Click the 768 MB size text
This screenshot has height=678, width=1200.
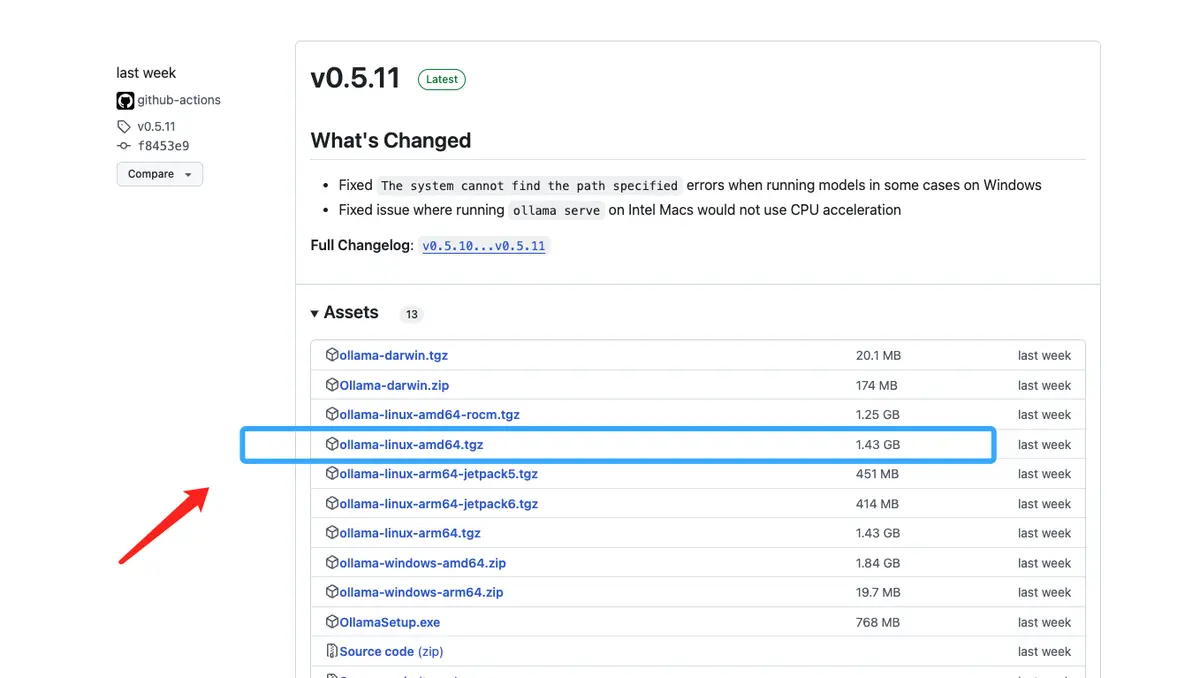click(877, 622)
